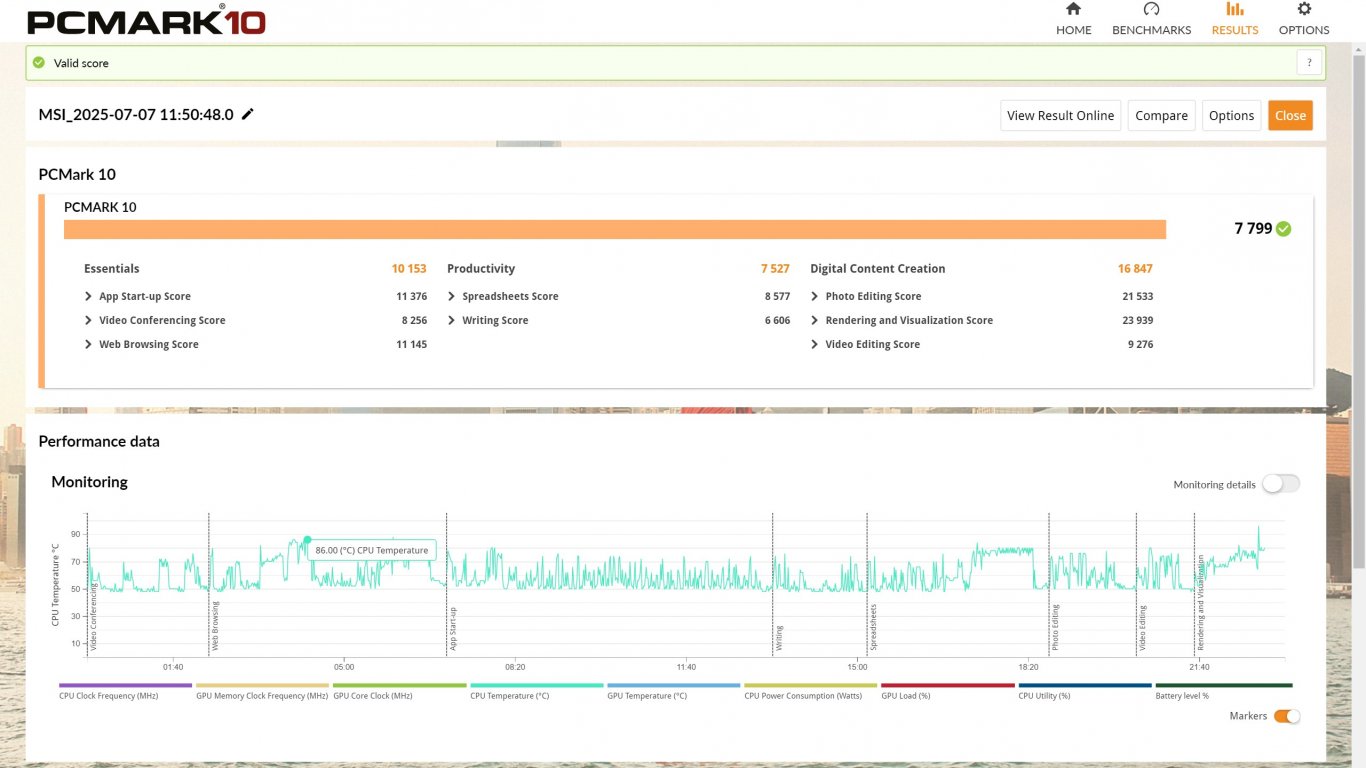The image size is (1366, 768).
Task: Click Rendering and Visualization chart marker
Action: click(x=1200, y=603)
